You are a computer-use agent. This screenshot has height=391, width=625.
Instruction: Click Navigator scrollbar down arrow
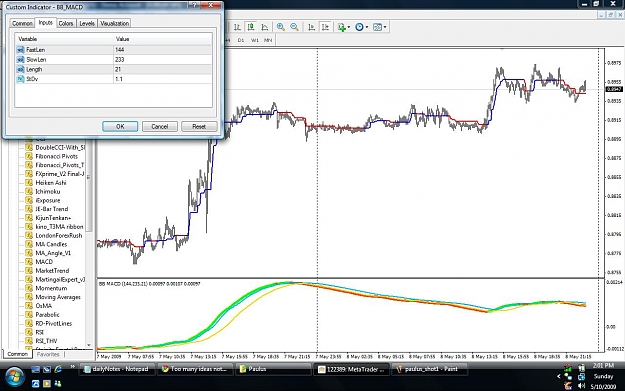tap(88, 345)
